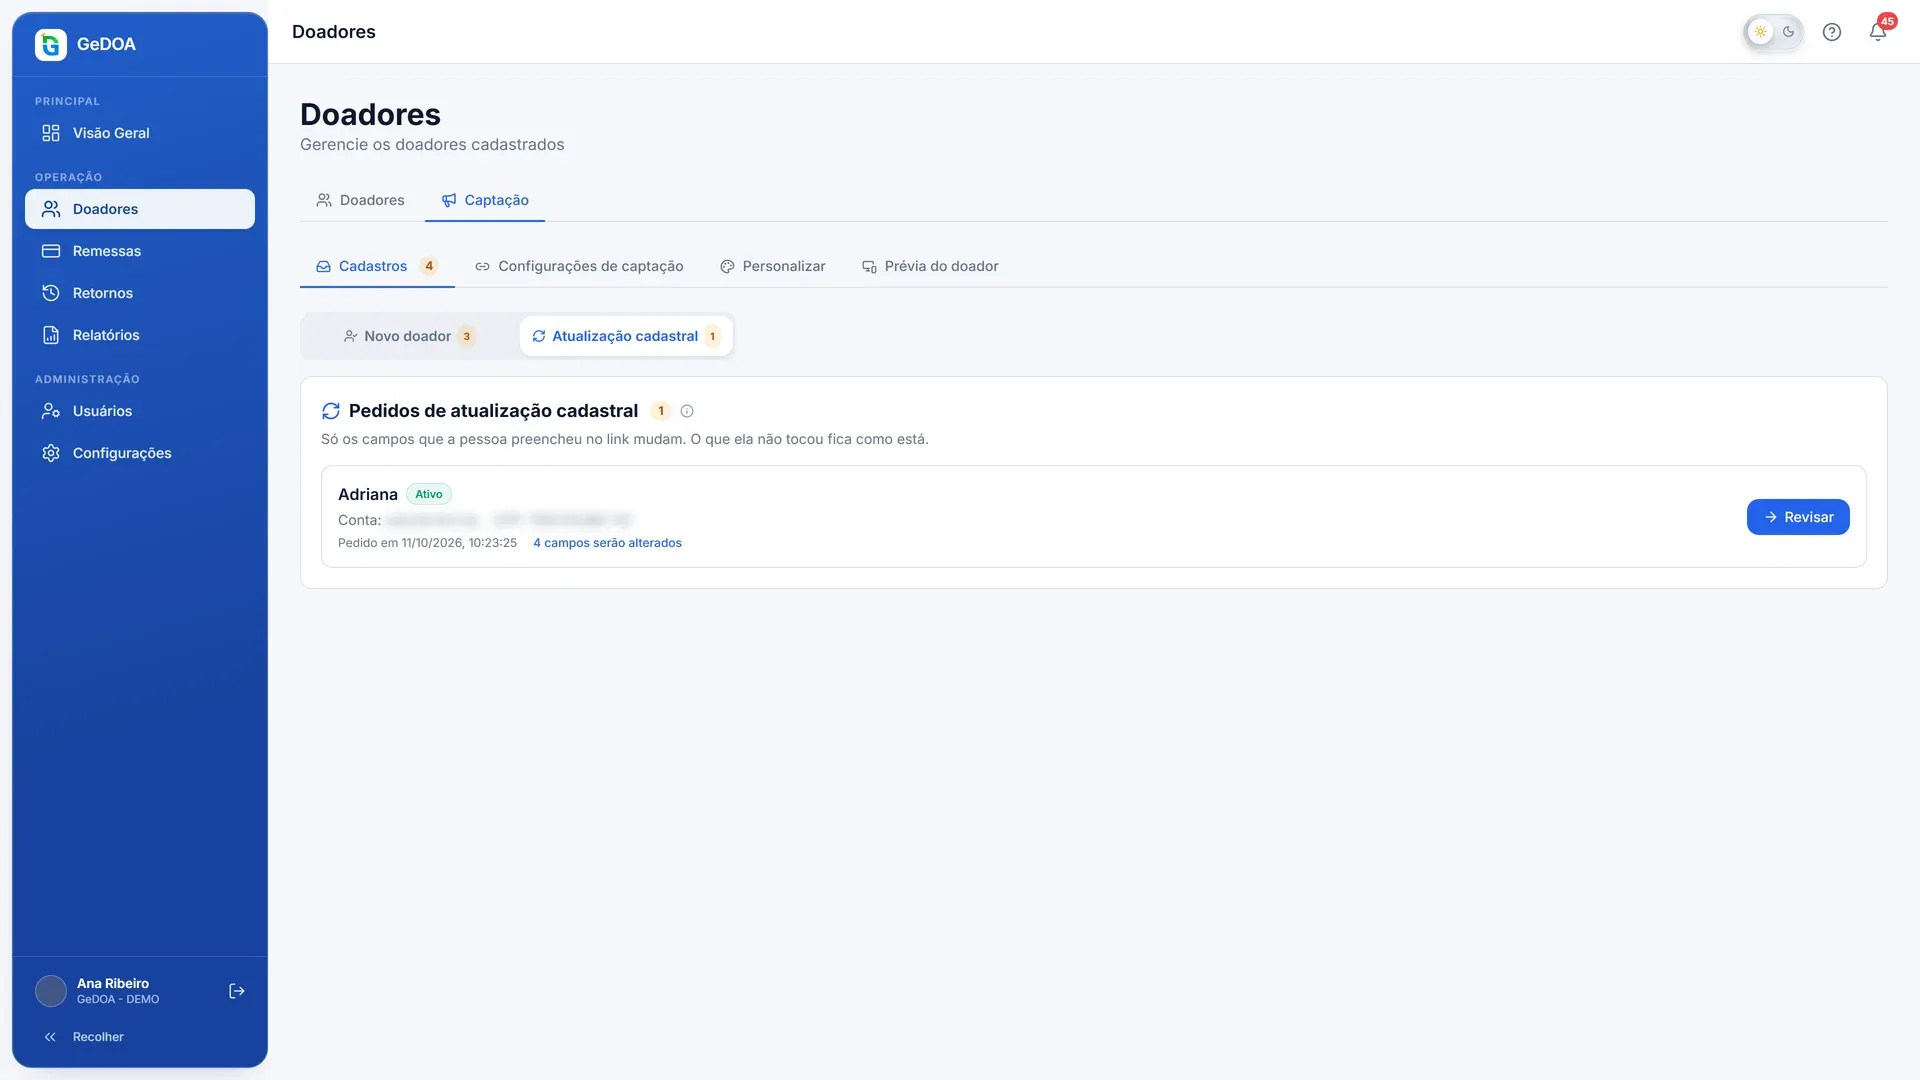The width and height of the screenshot is (1920, 1080).
Task: Click the '4 campos serão alterados' link
Action: point(608,543)
